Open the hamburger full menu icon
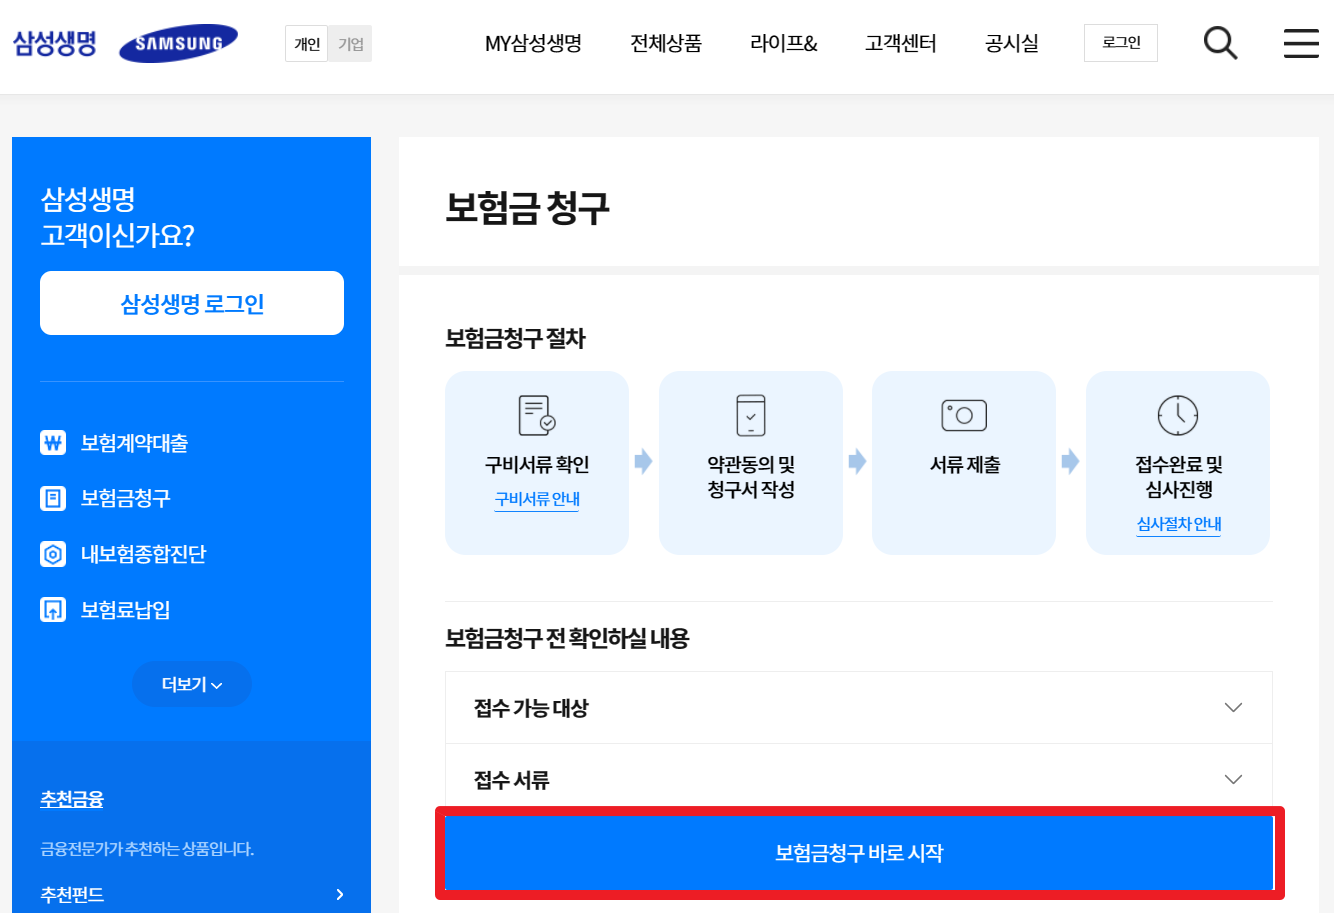This screenshot has height=913, width=1334. (1301, 43)
